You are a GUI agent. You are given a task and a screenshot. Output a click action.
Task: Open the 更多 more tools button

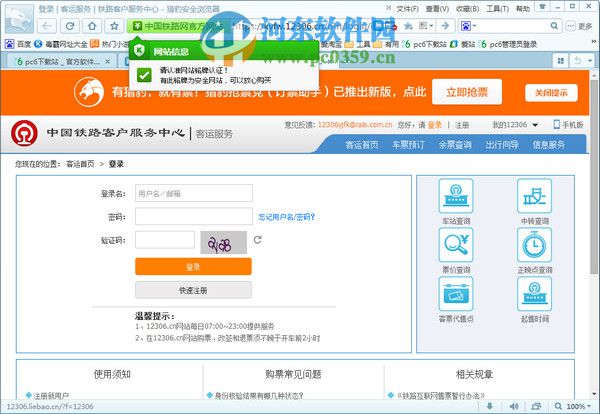579,26
